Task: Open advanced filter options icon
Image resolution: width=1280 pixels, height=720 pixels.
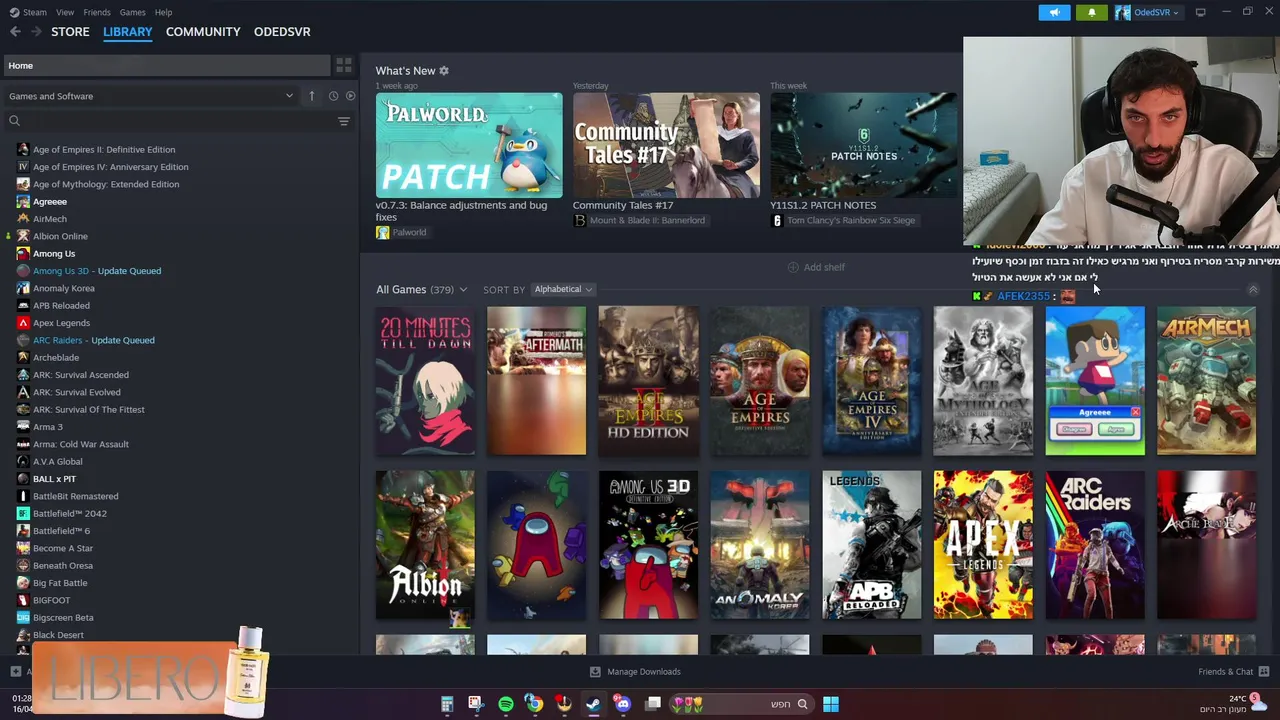Action: point(343,121)
